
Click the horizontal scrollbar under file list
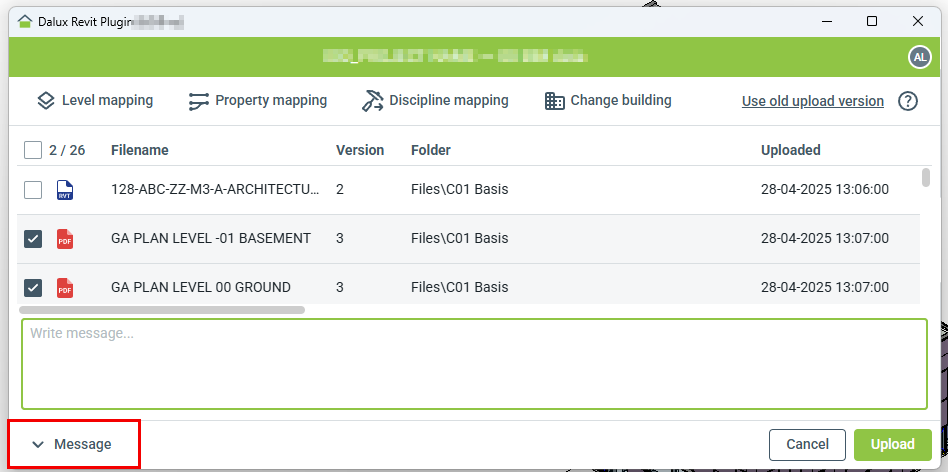tap(162, 310)
